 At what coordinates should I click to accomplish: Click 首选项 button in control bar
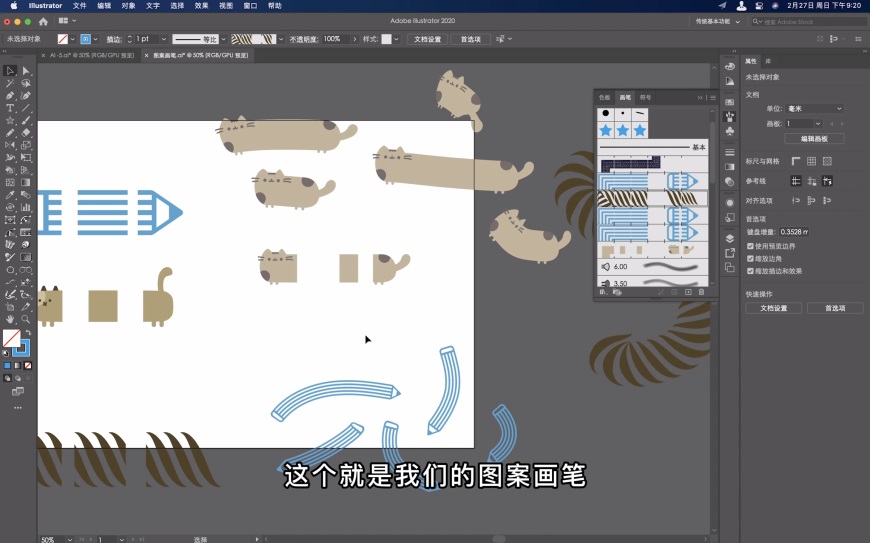click(471, 39)
